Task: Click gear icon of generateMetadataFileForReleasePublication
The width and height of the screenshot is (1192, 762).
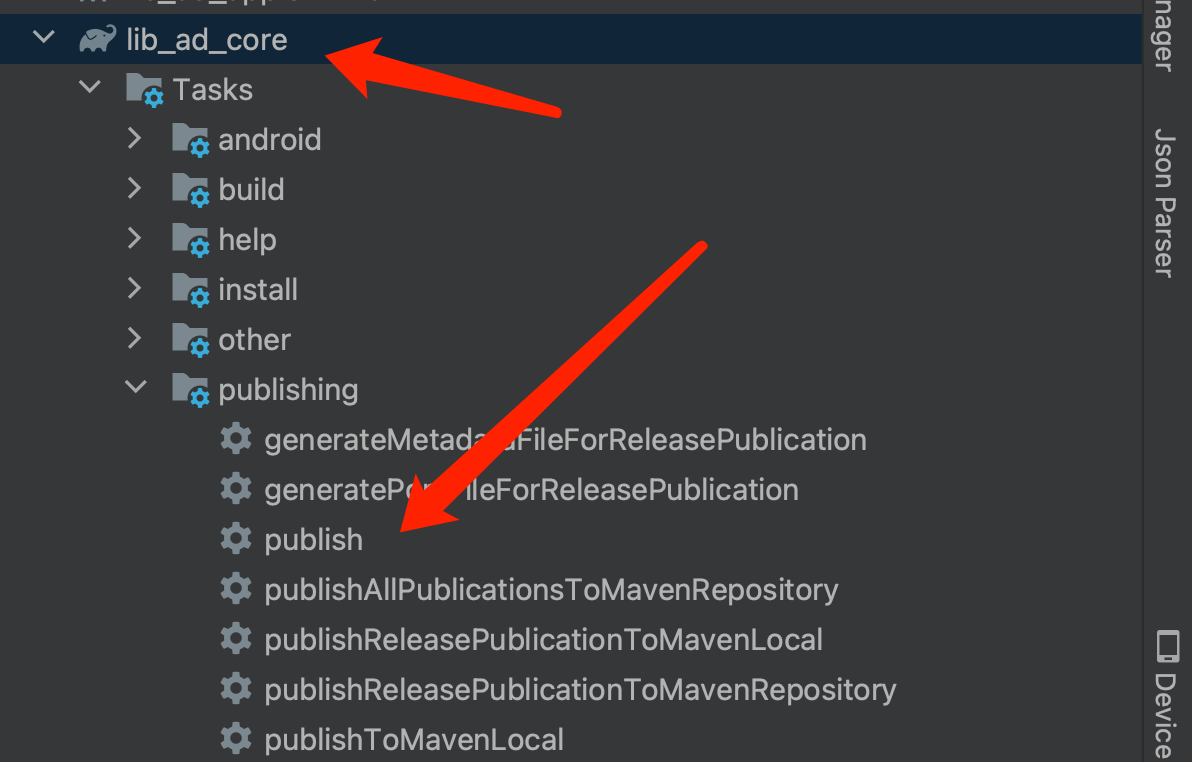Action: [236, 439]
